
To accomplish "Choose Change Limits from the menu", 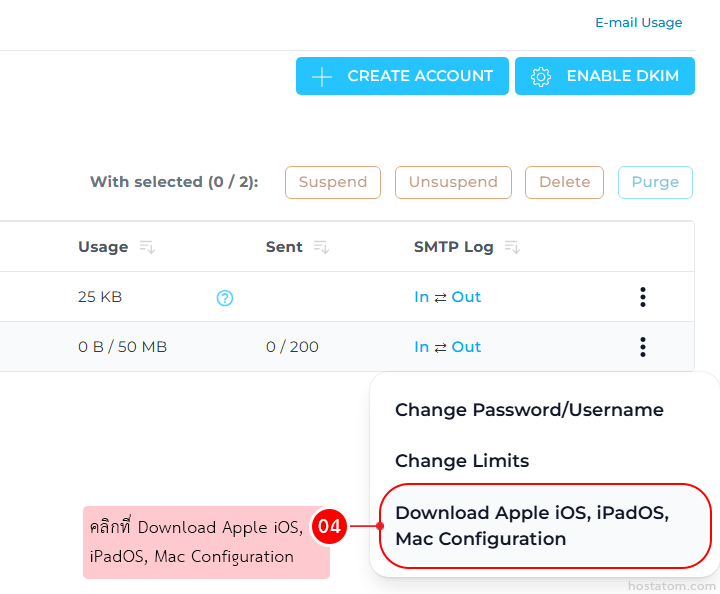I will pyautogui.click(x=462, y=461).
